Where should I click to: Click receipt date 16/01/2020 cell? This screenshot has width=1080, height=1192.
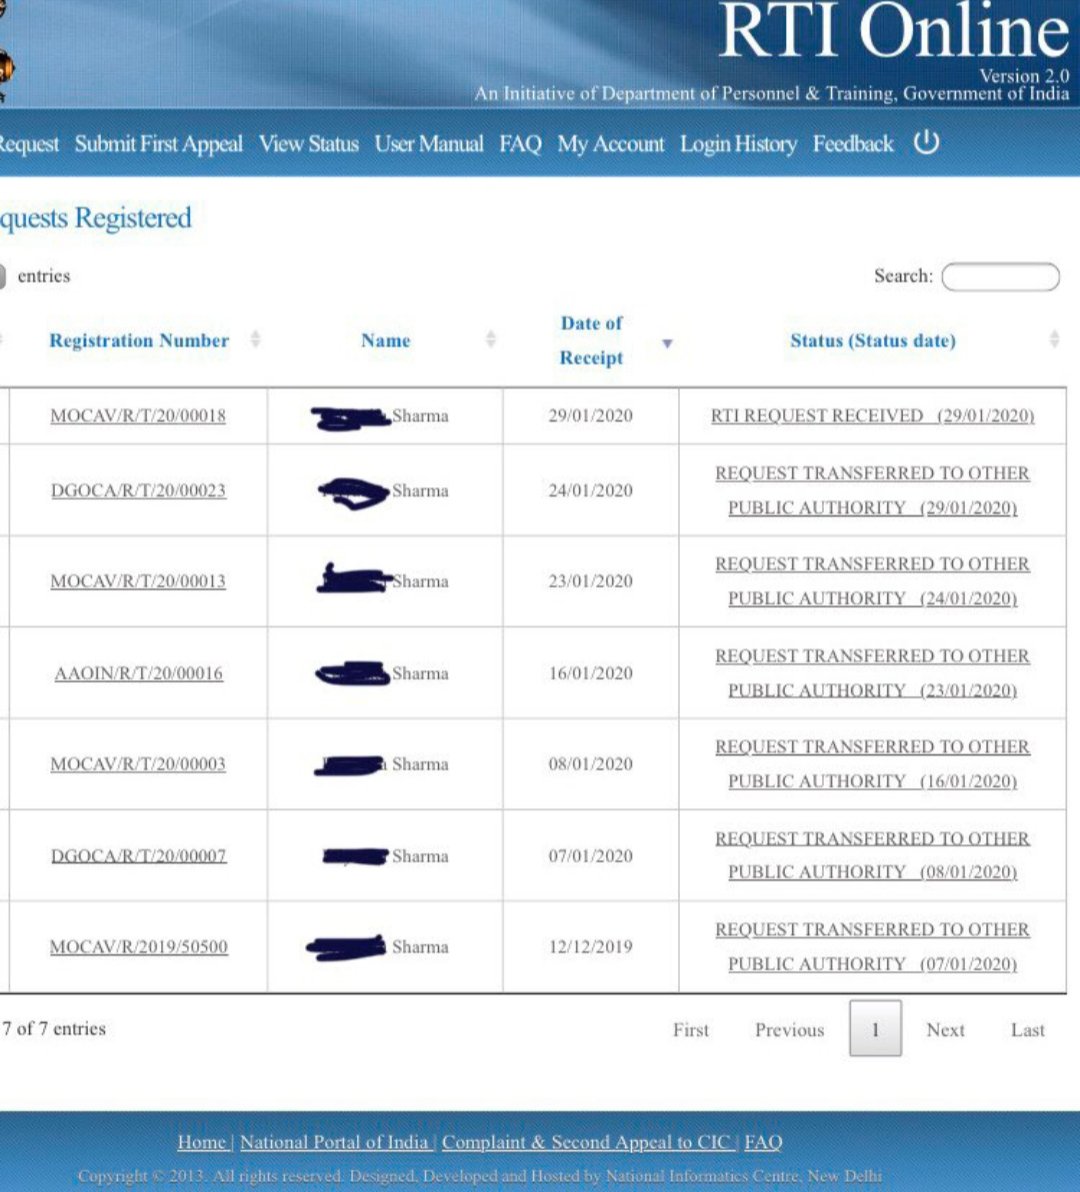click(x=591, y=674)
